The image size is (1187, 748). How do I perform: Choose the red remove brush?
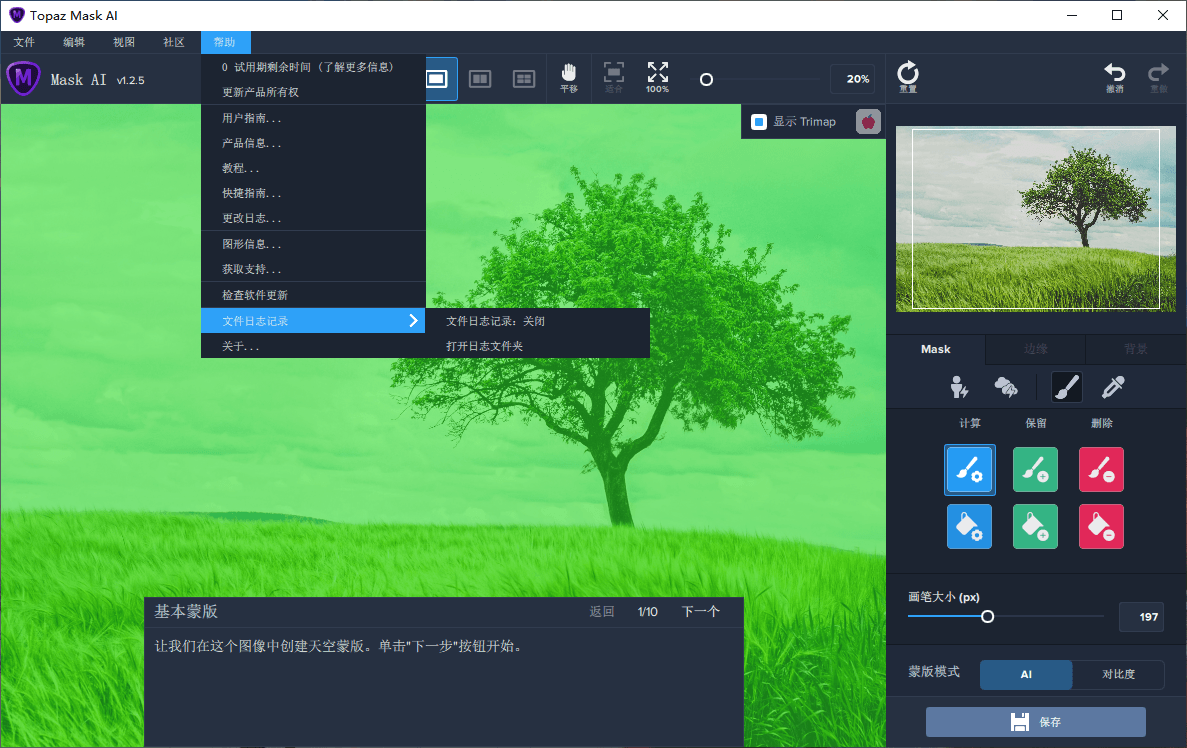tap(1101, 469)
